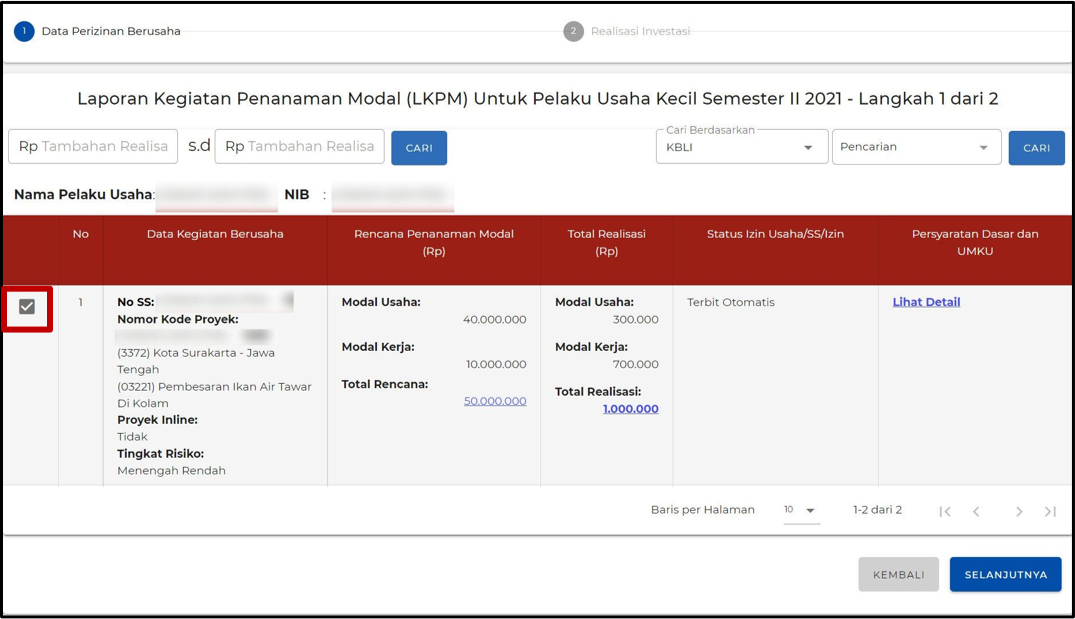The width and height of the screenshot is (1075, 619).
Task: Open the Pencarian dropdown
Action: (917, 147)
